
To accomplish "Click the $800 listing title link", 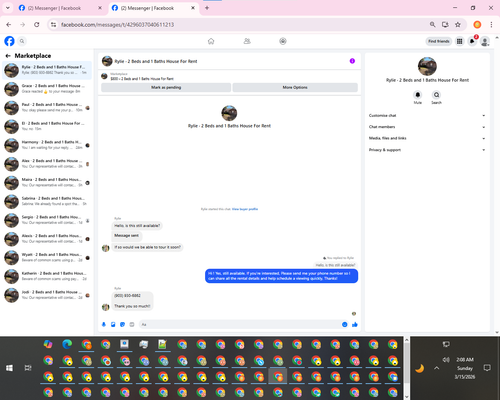I will pos(142,79).
